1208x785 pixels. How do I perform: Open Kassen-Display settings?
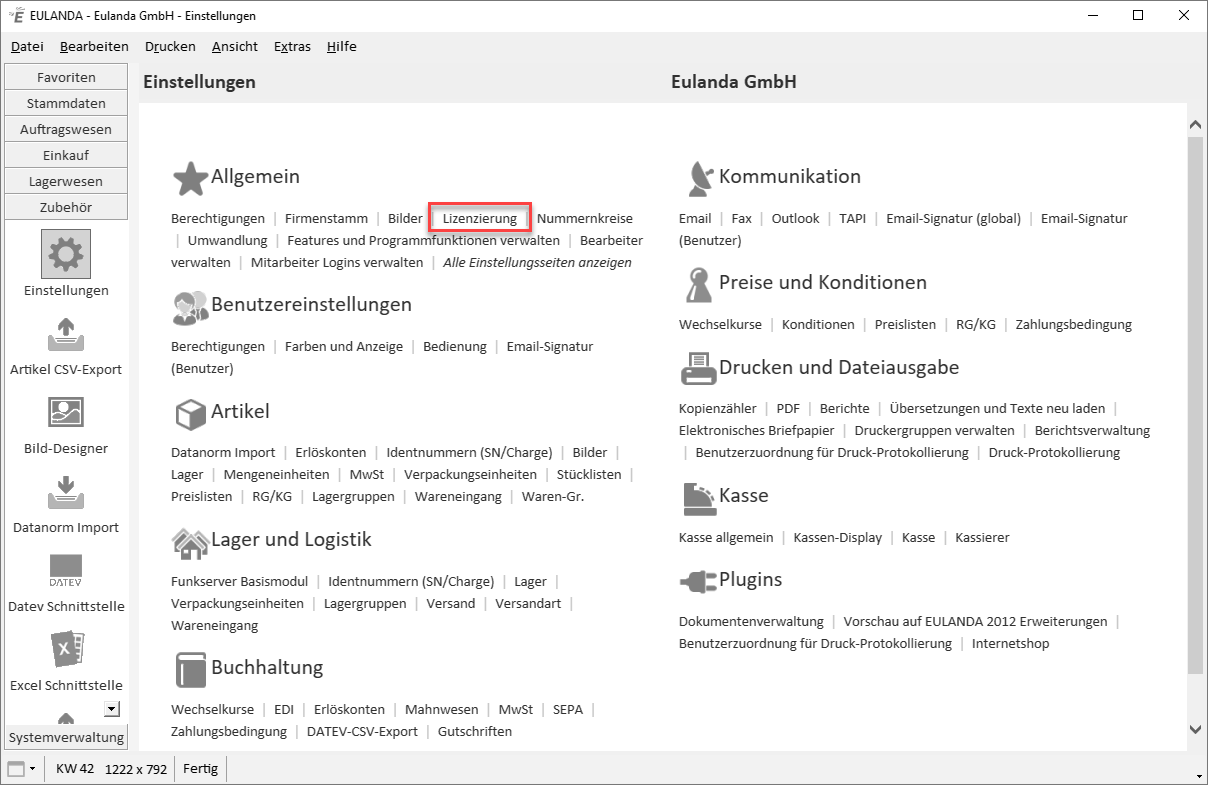pyautogui.click(x=838, y=537)
